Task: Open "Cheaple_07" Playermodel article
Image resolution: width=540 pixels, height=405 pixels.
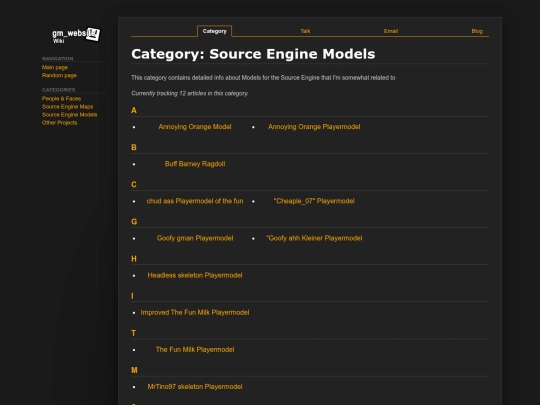Action: pos(314,201)
